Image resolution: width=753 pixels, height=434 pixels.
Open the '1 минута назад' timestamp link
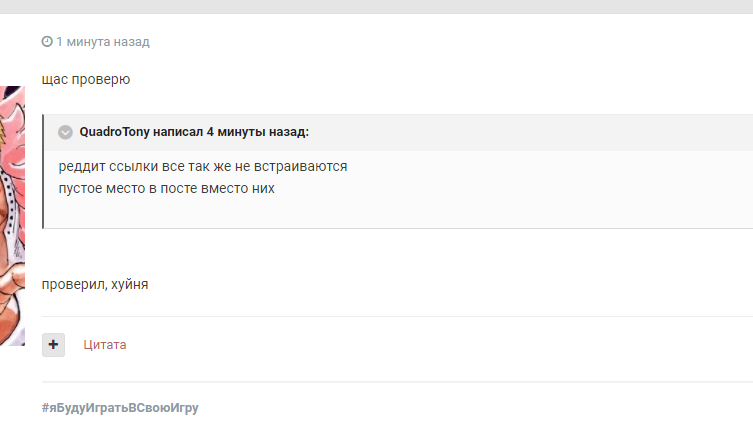click(x=103, y=42)
